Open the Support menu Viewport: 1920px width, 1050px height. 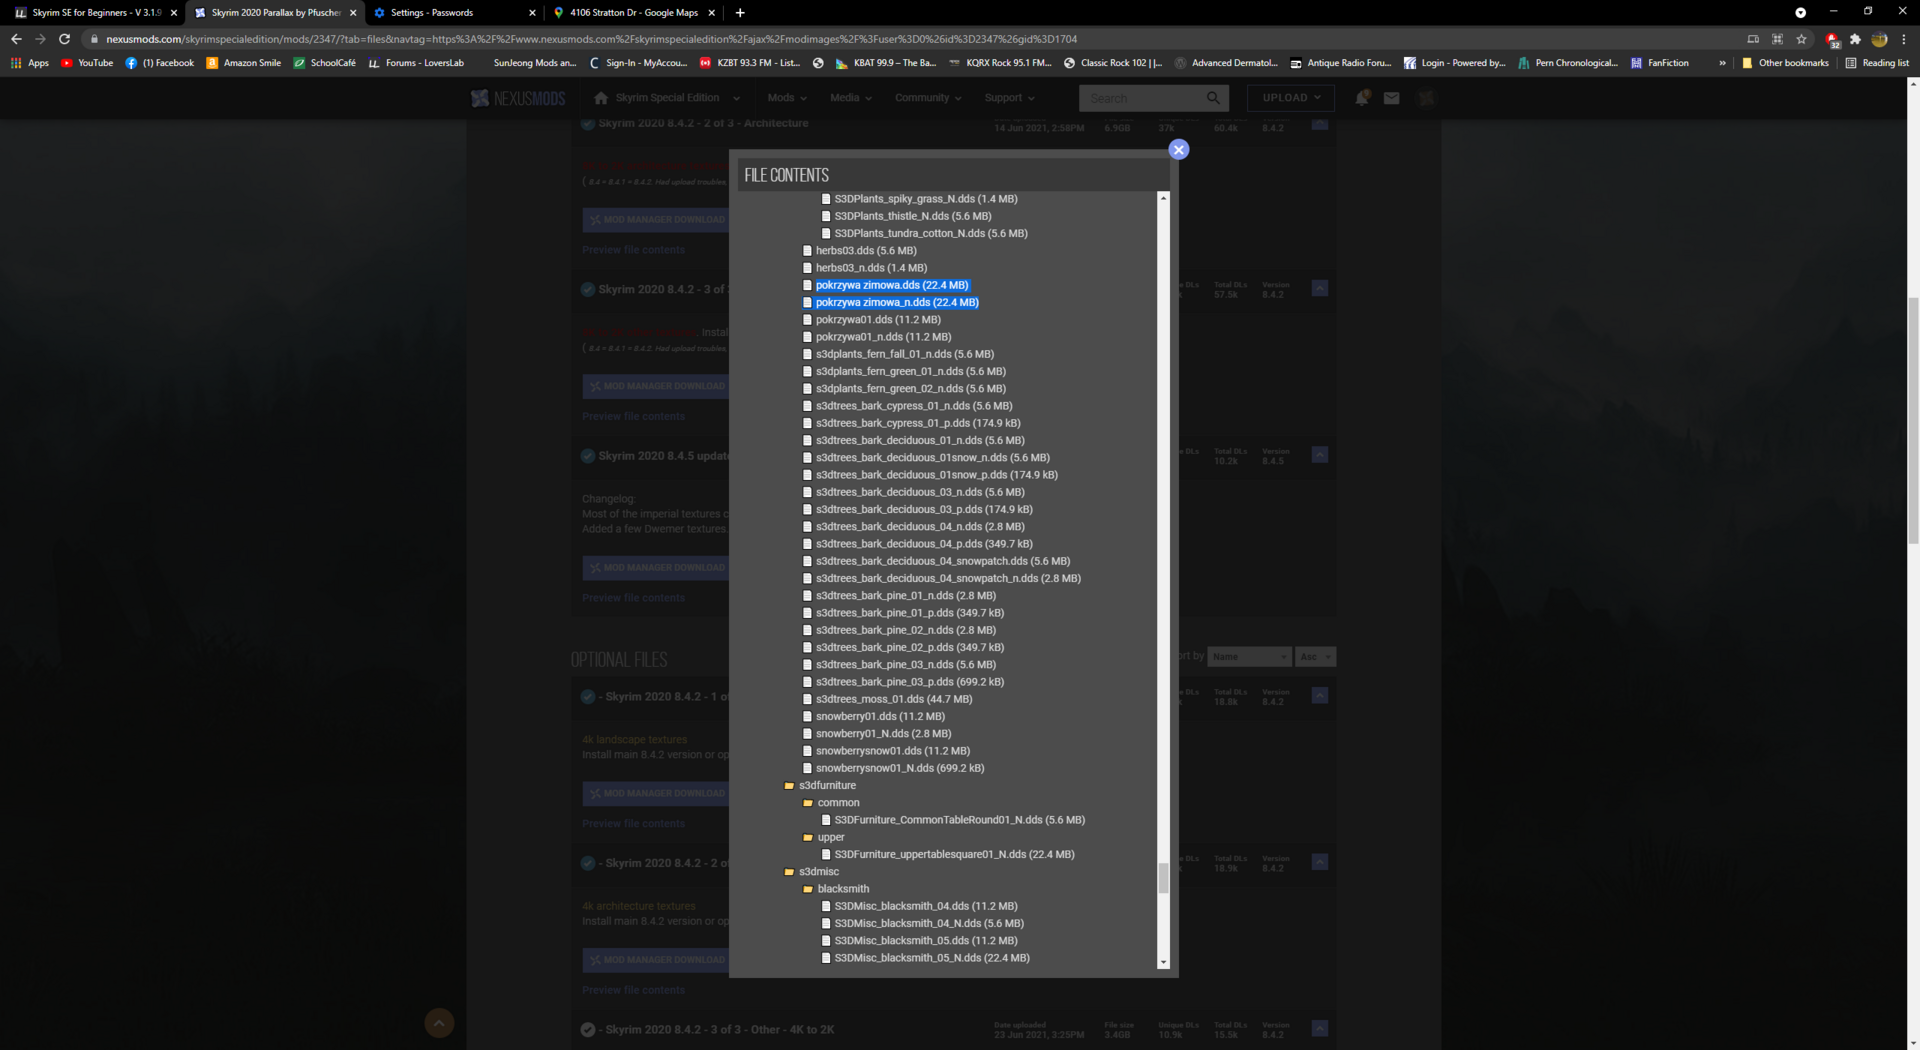click(1009, 98)
